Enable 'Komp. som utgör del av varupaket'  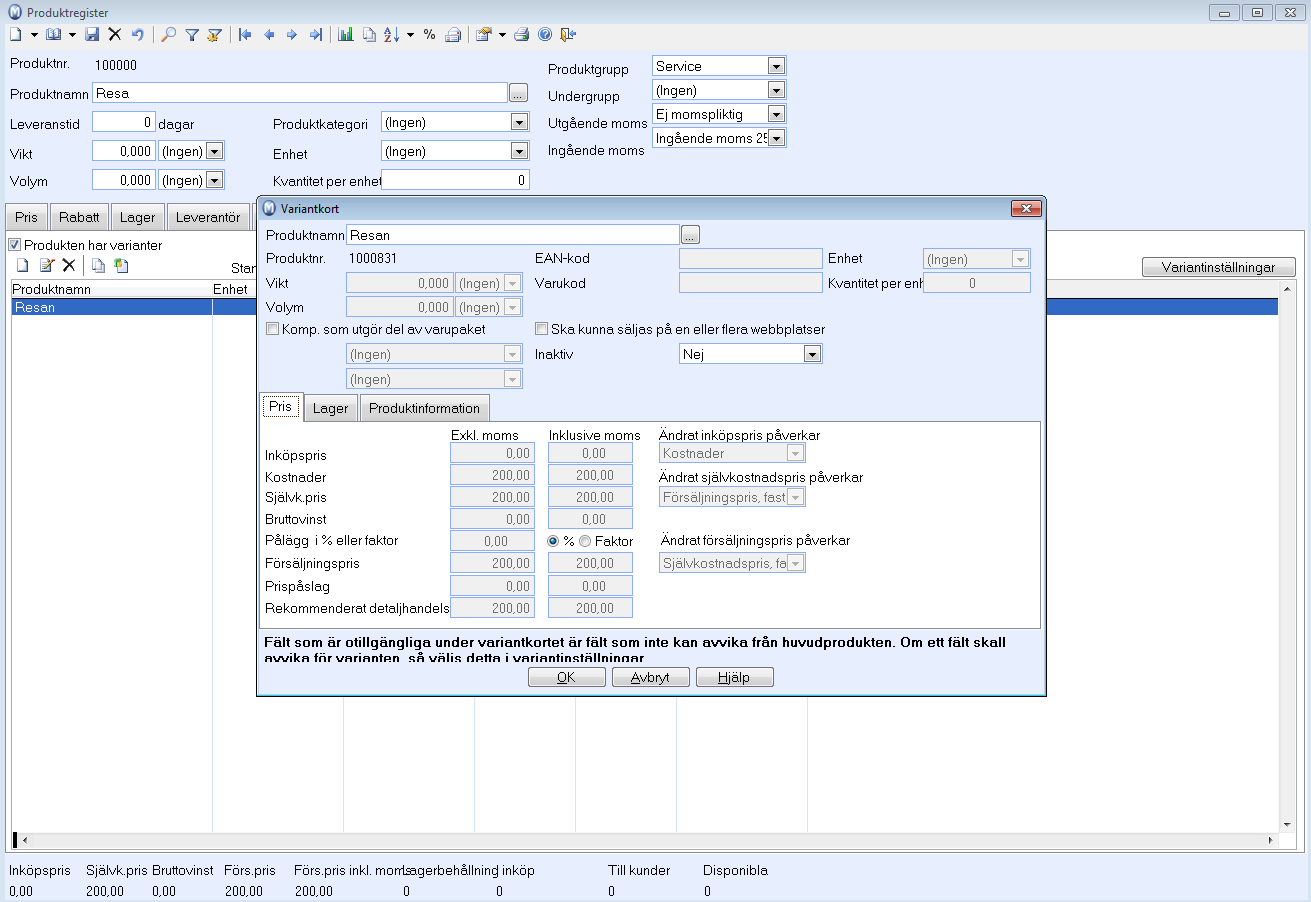(x=273, y=329)
